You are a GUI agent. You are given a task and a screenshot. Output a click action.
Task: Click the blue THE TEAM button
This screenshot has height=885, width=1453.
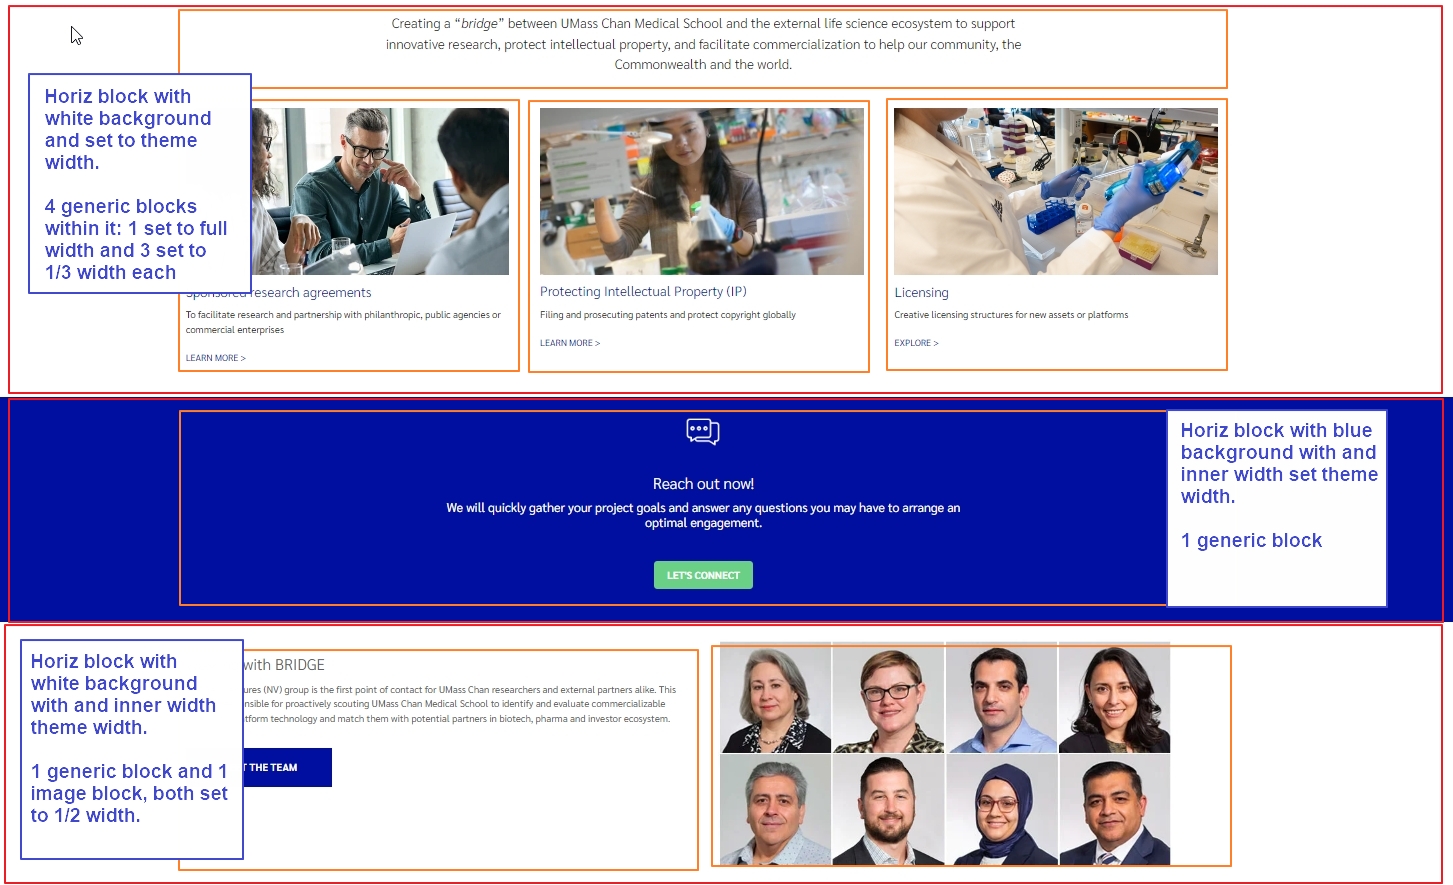point(287,767)
